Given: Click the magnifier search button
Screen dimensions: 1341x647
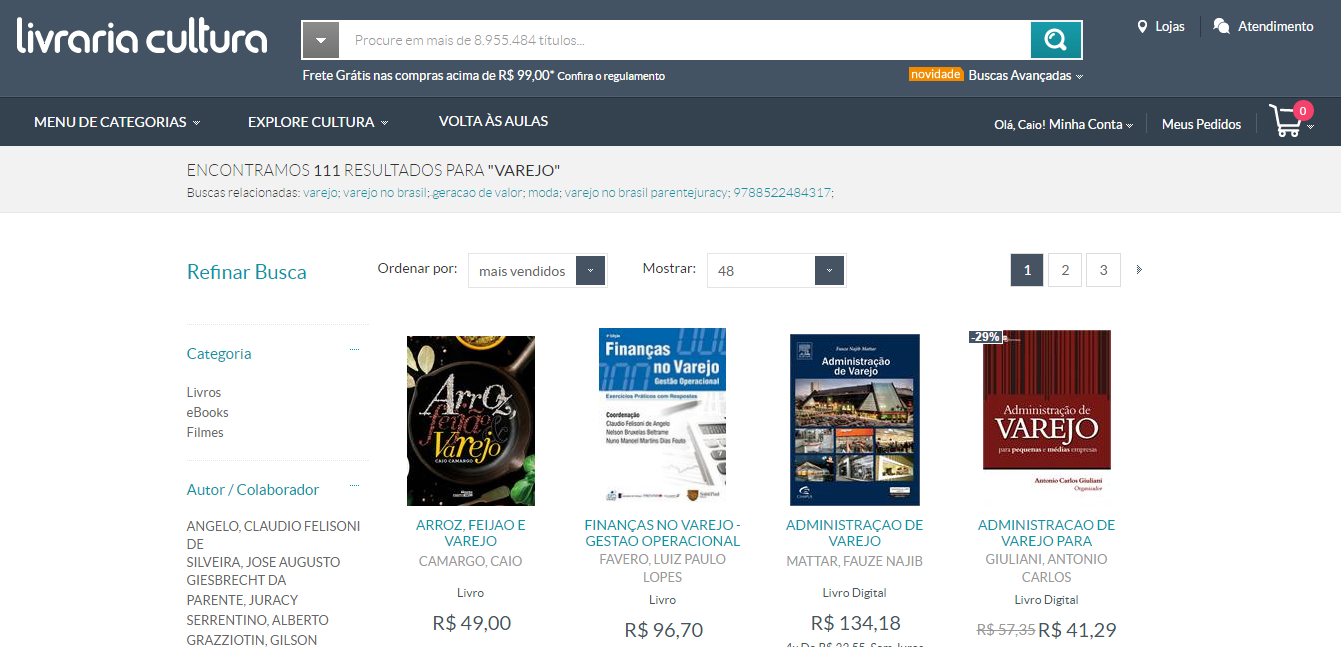Looking at the screenshot, I should [x=1055, y=40].
